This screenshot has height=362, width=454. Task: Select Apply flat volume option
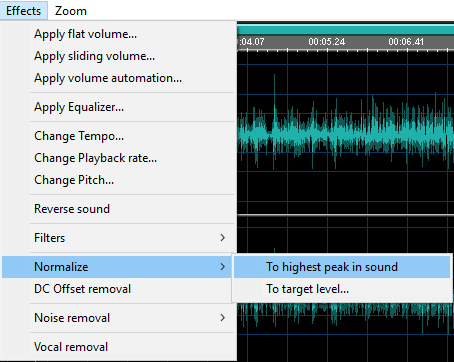119,34
